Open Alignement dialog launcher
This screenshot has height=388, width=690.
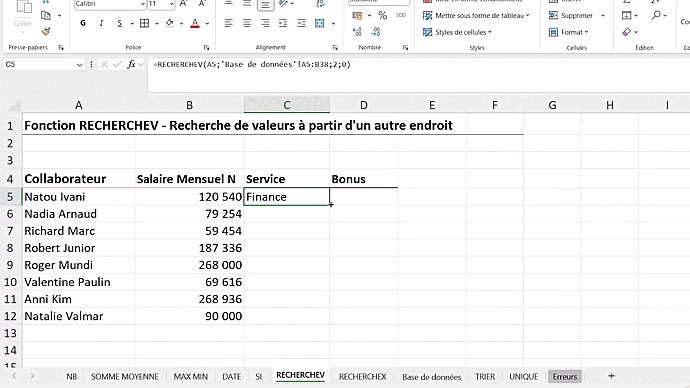[x=335, y=48]
